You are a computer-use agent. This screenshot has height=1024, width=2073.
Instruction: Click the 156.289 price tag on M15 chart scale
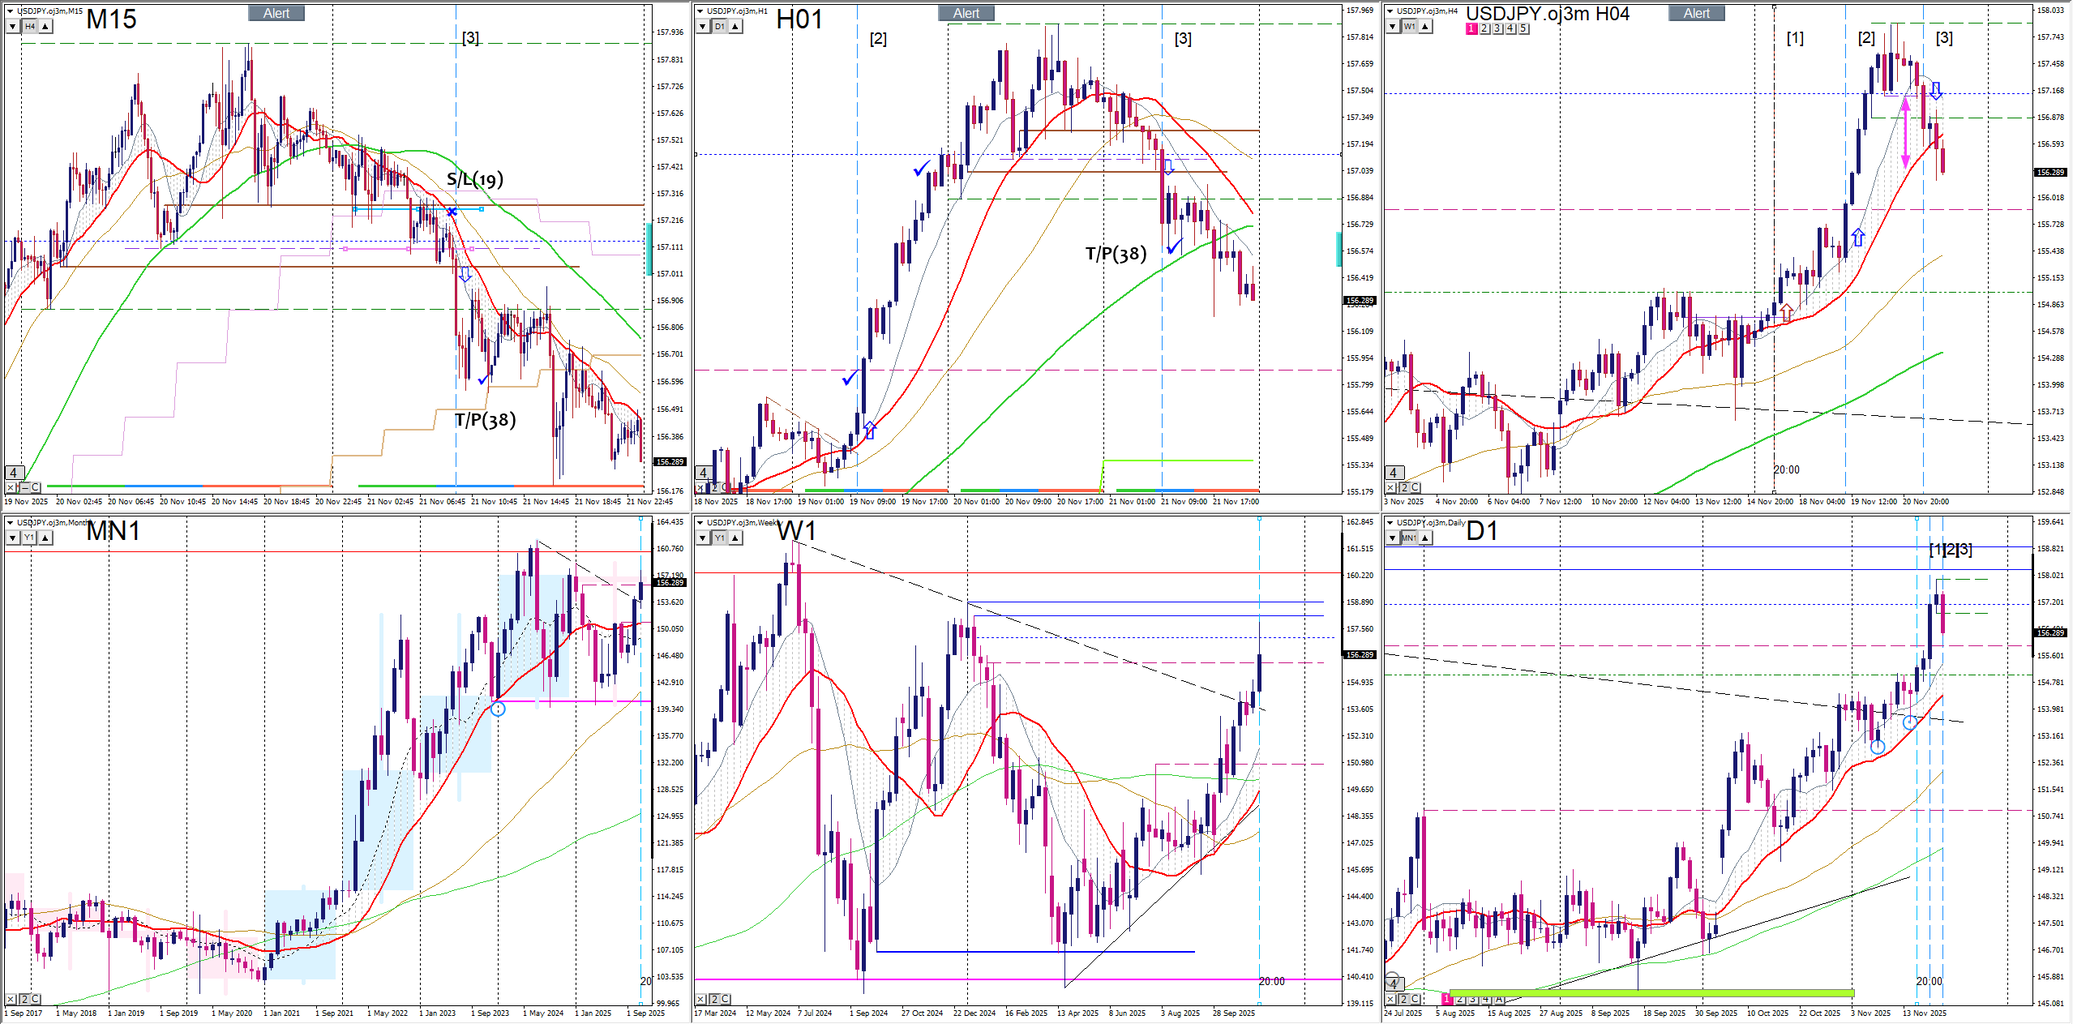(669, 462)
